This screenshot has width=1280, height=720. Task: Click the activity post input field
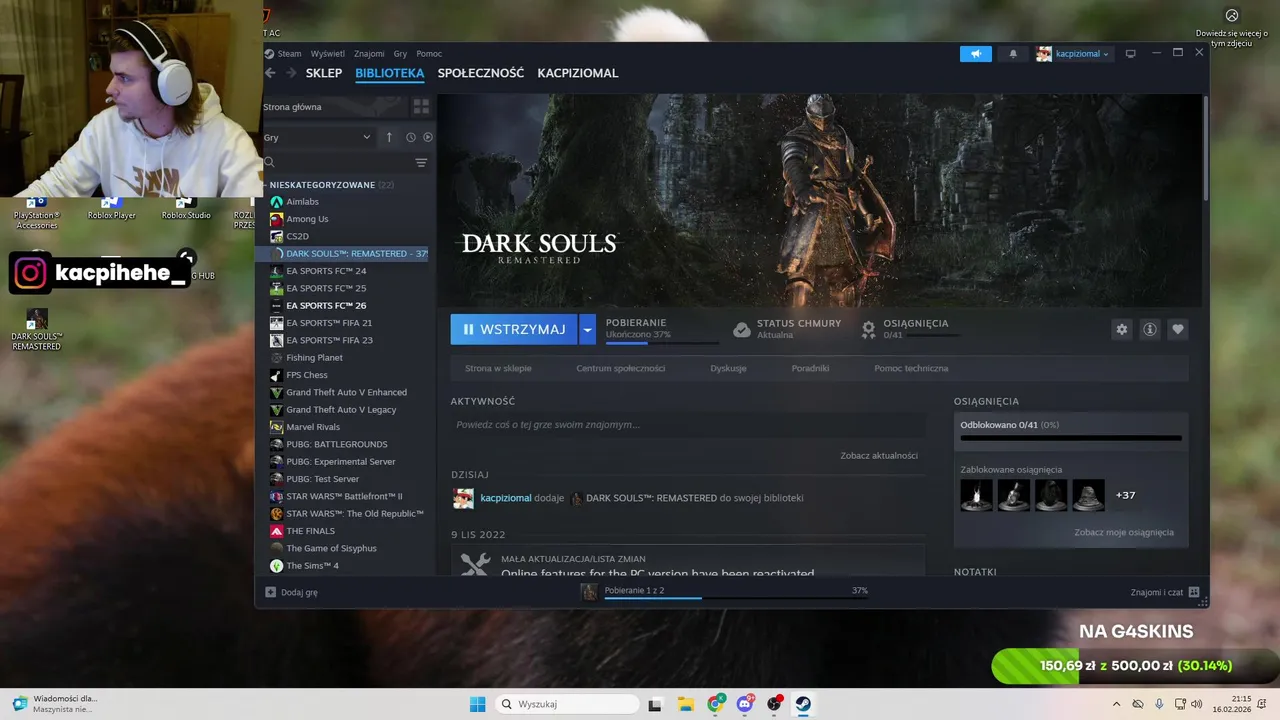point(686,425)
